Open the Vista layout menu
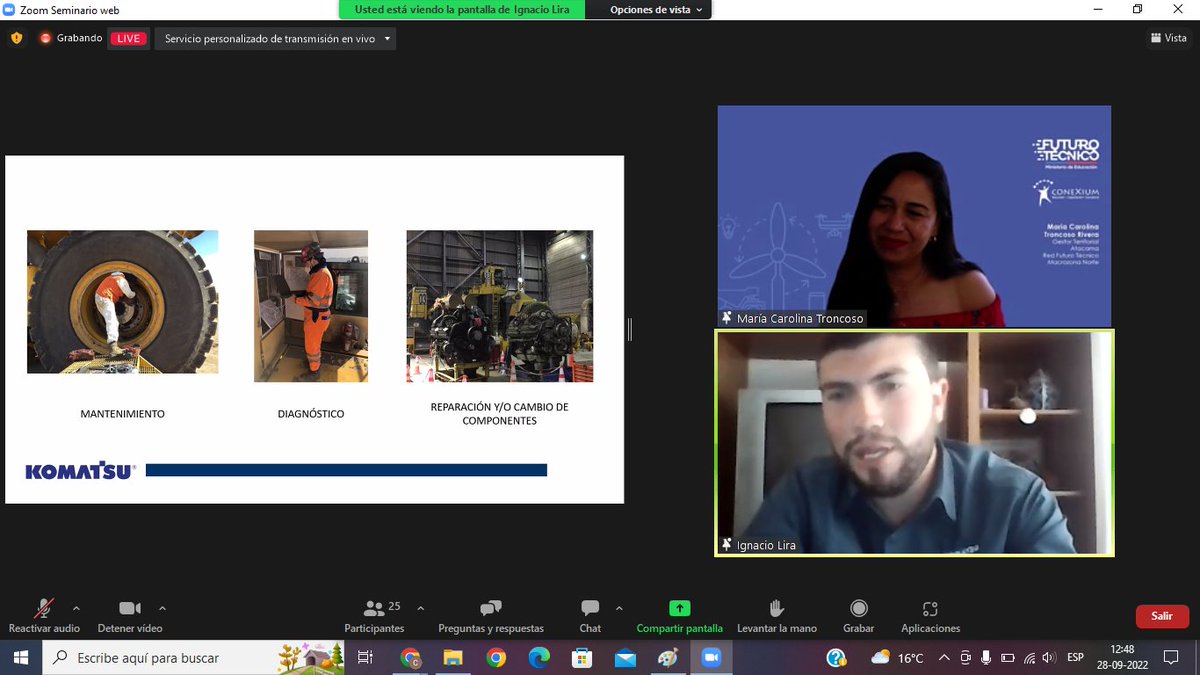Image resolution: width=1200 pixels, height=675 pixels. pos(1169,38)
